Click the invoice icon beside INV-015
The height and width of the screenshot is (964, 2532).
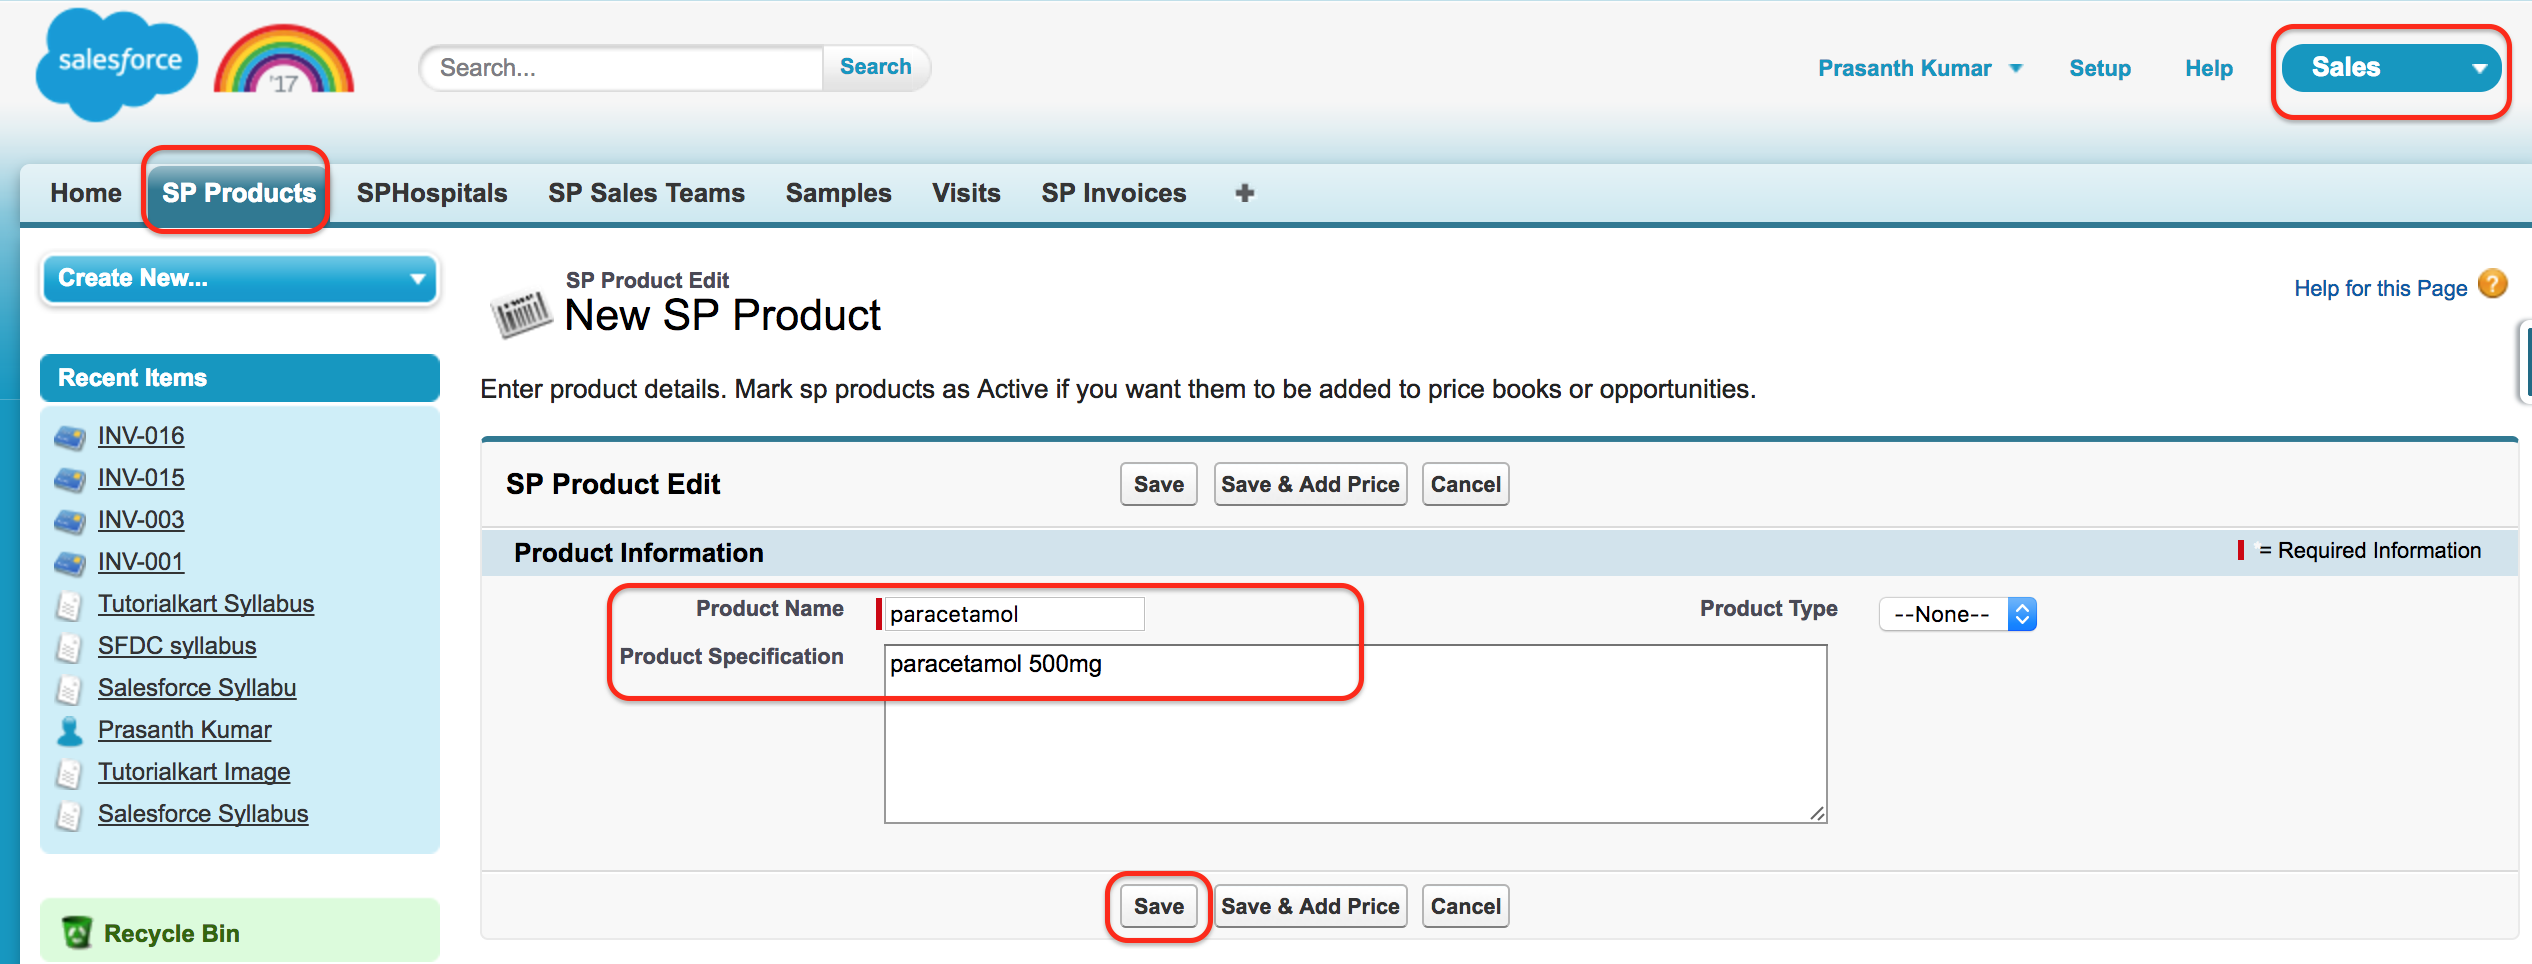click(x=69, y=479)
